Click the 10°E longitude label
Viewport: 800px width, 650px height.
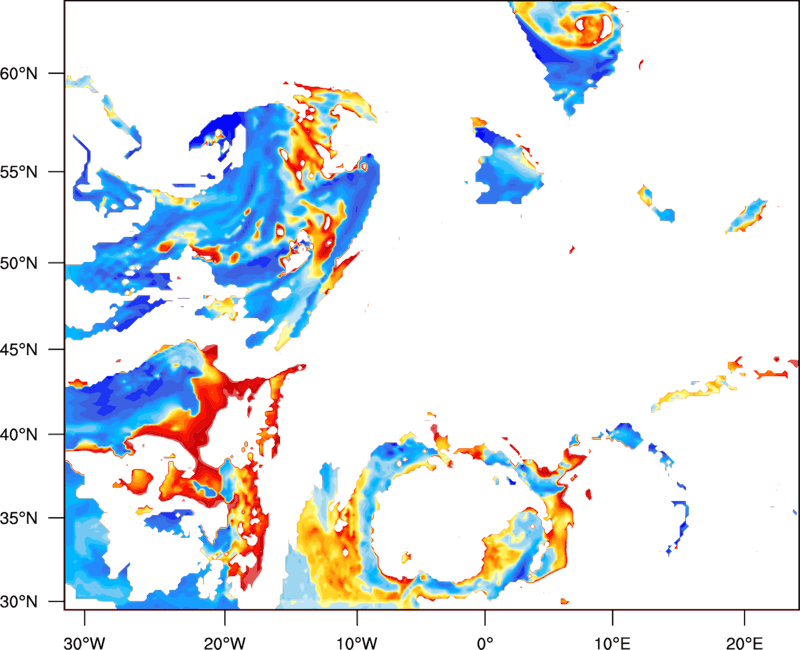pos(612,643)
